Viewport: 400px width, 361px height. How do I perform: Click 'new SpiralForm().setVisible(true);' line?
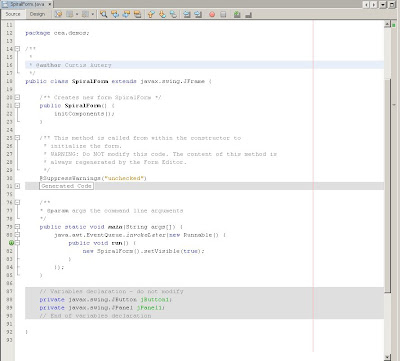coord(143,251)
